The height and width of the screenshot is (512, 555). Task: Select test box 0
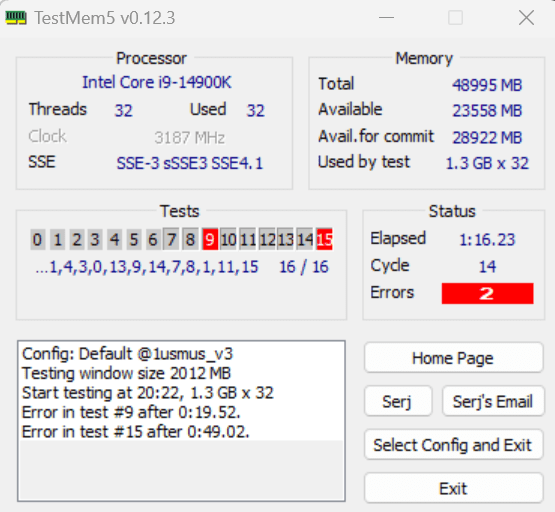[x=38, y=240]
